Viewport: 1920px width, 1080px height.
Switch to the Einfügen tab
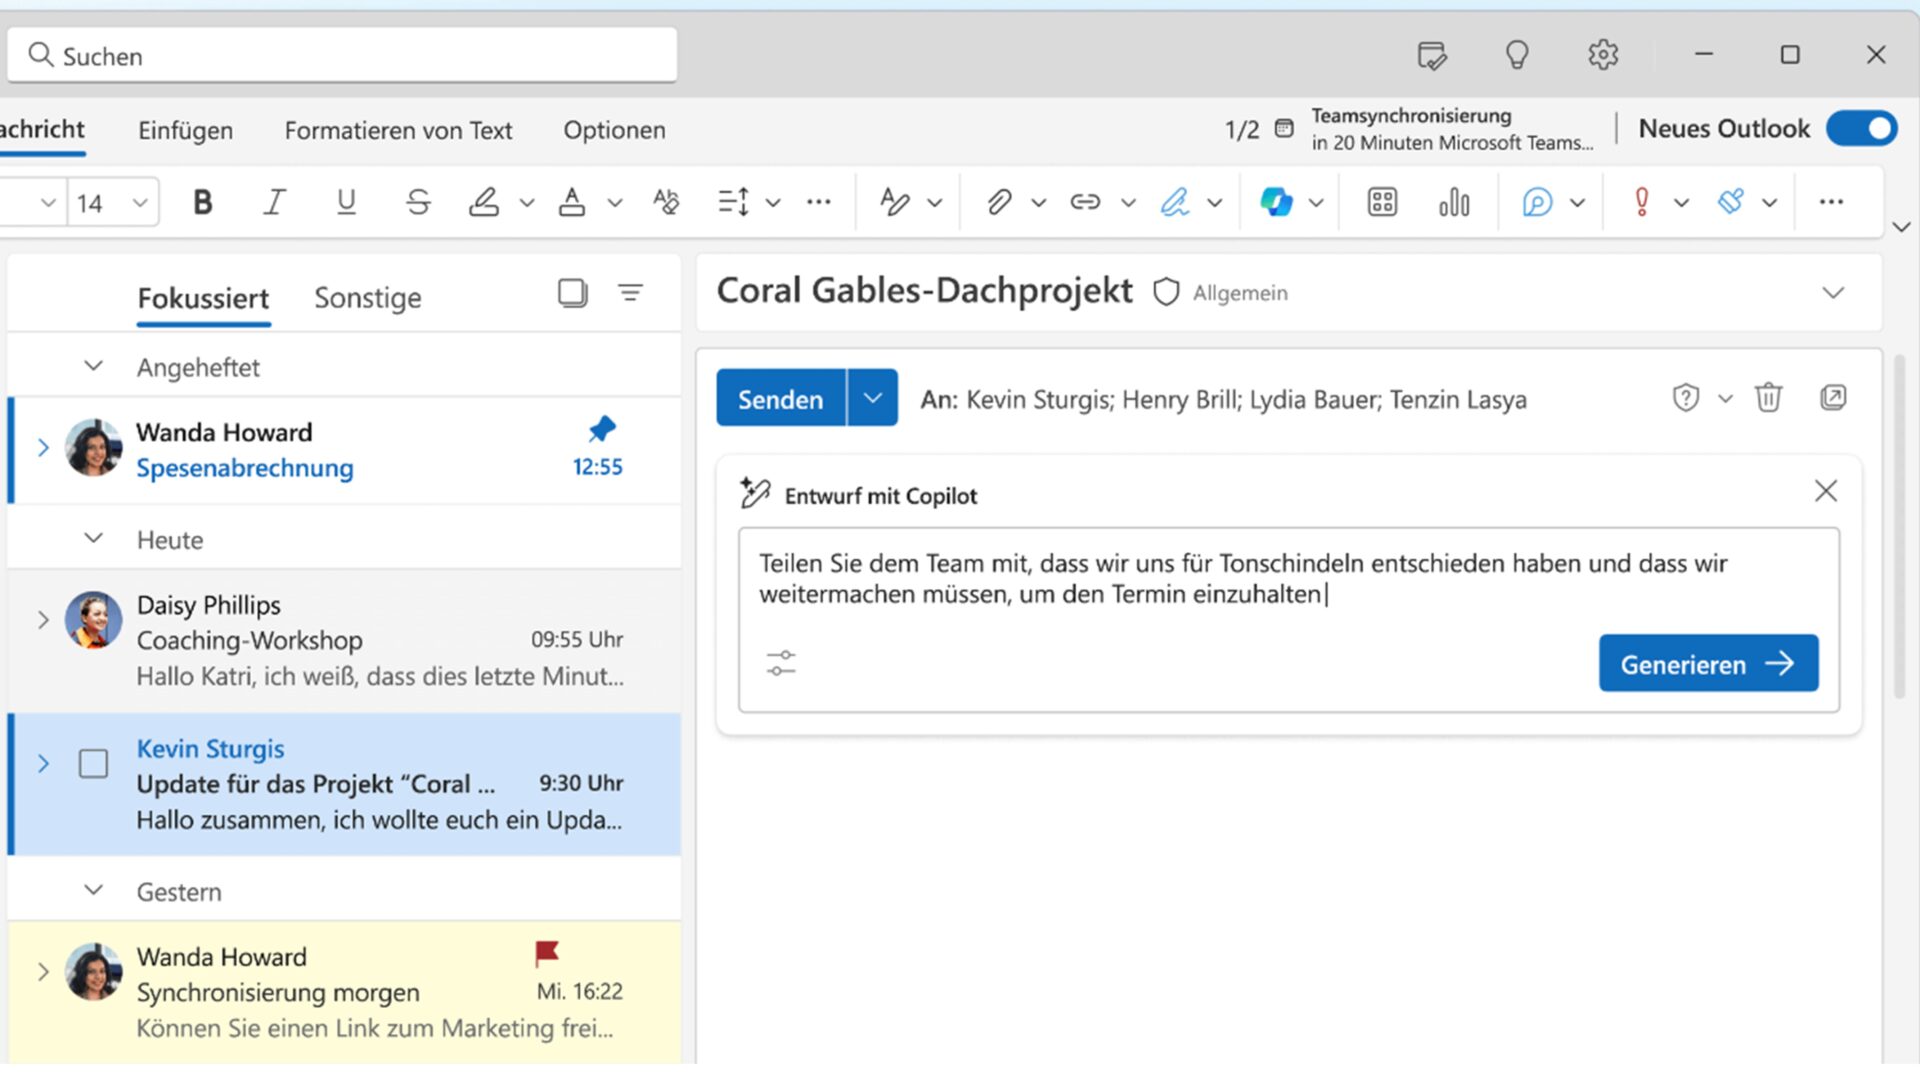coord(185,130)
